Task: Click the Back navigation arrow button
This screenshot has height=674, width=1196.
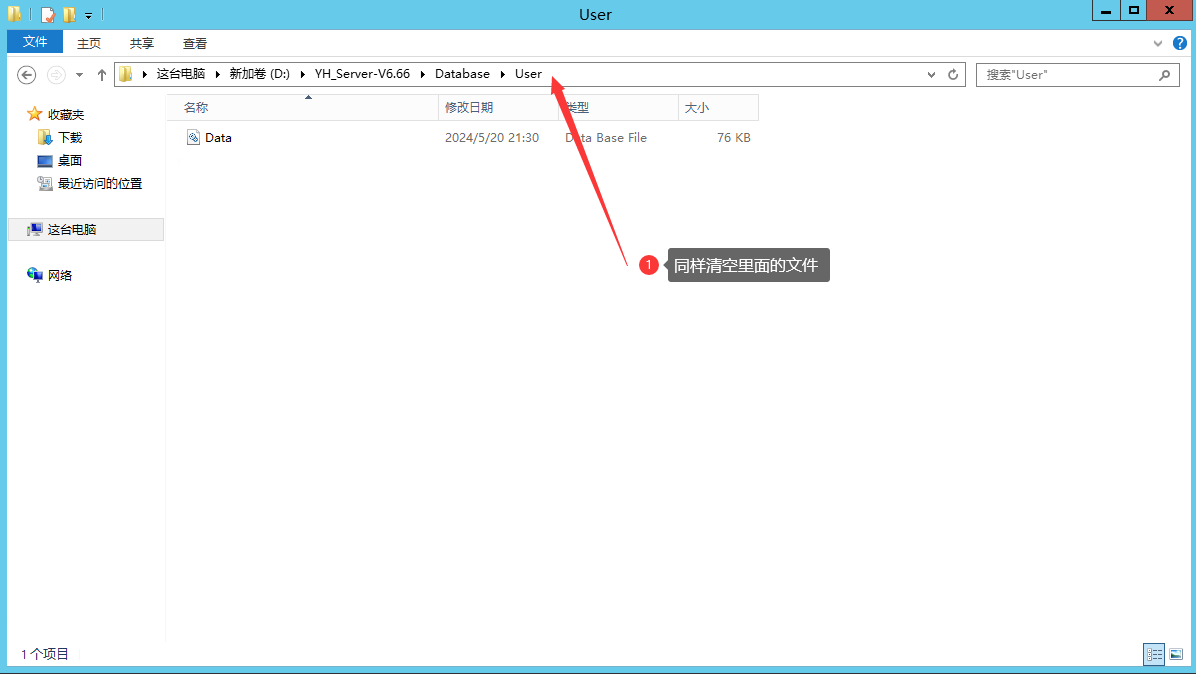Action: [27, 75]
